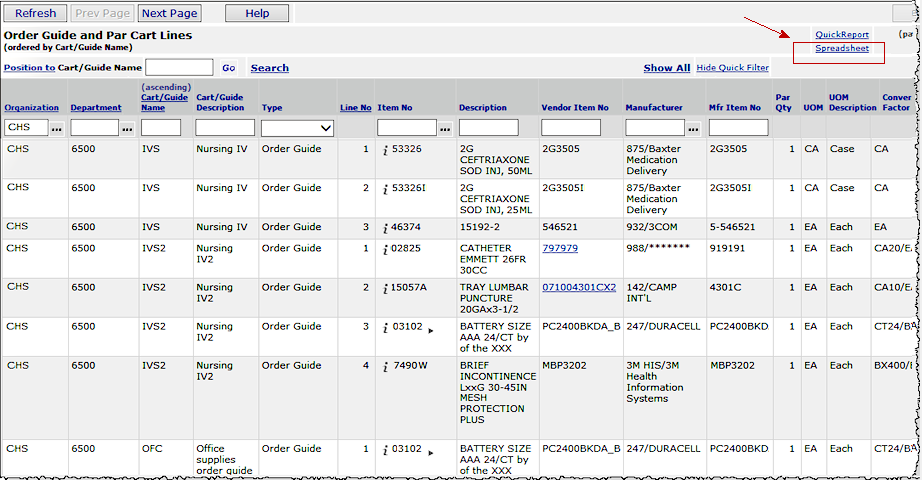
Task: Open the Department filter lookup button
Action: pyautogui.click(x=127, y=128)
